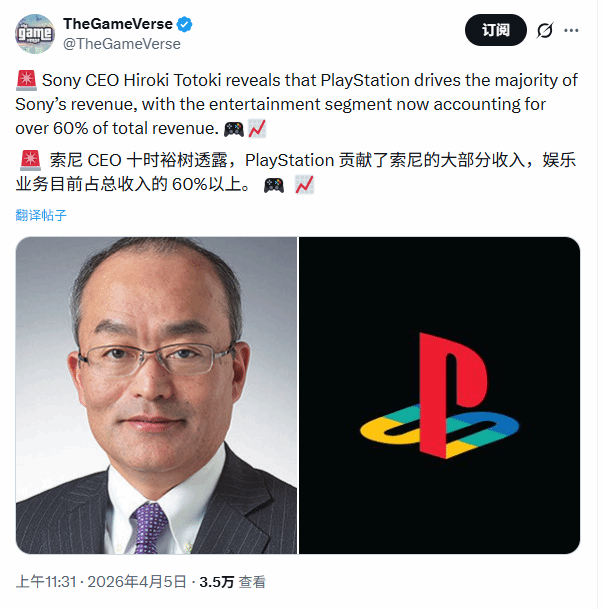Click the siren emoji before 索尼 CEO

[30, 160]
